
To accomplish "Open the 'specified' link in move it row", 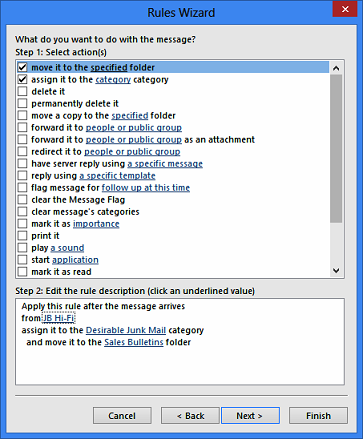I will (109, 68).
